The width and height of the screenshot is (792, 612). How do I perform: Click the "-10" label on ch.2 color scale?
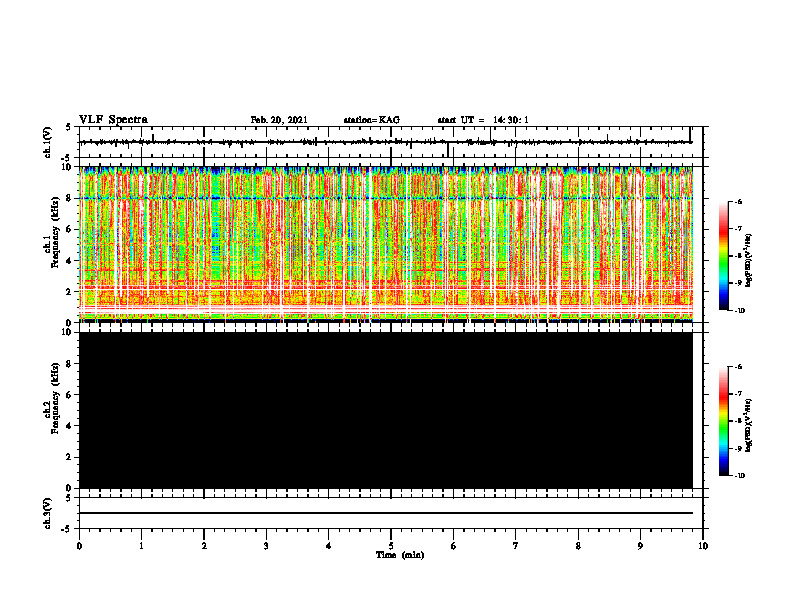click(740, 476)
